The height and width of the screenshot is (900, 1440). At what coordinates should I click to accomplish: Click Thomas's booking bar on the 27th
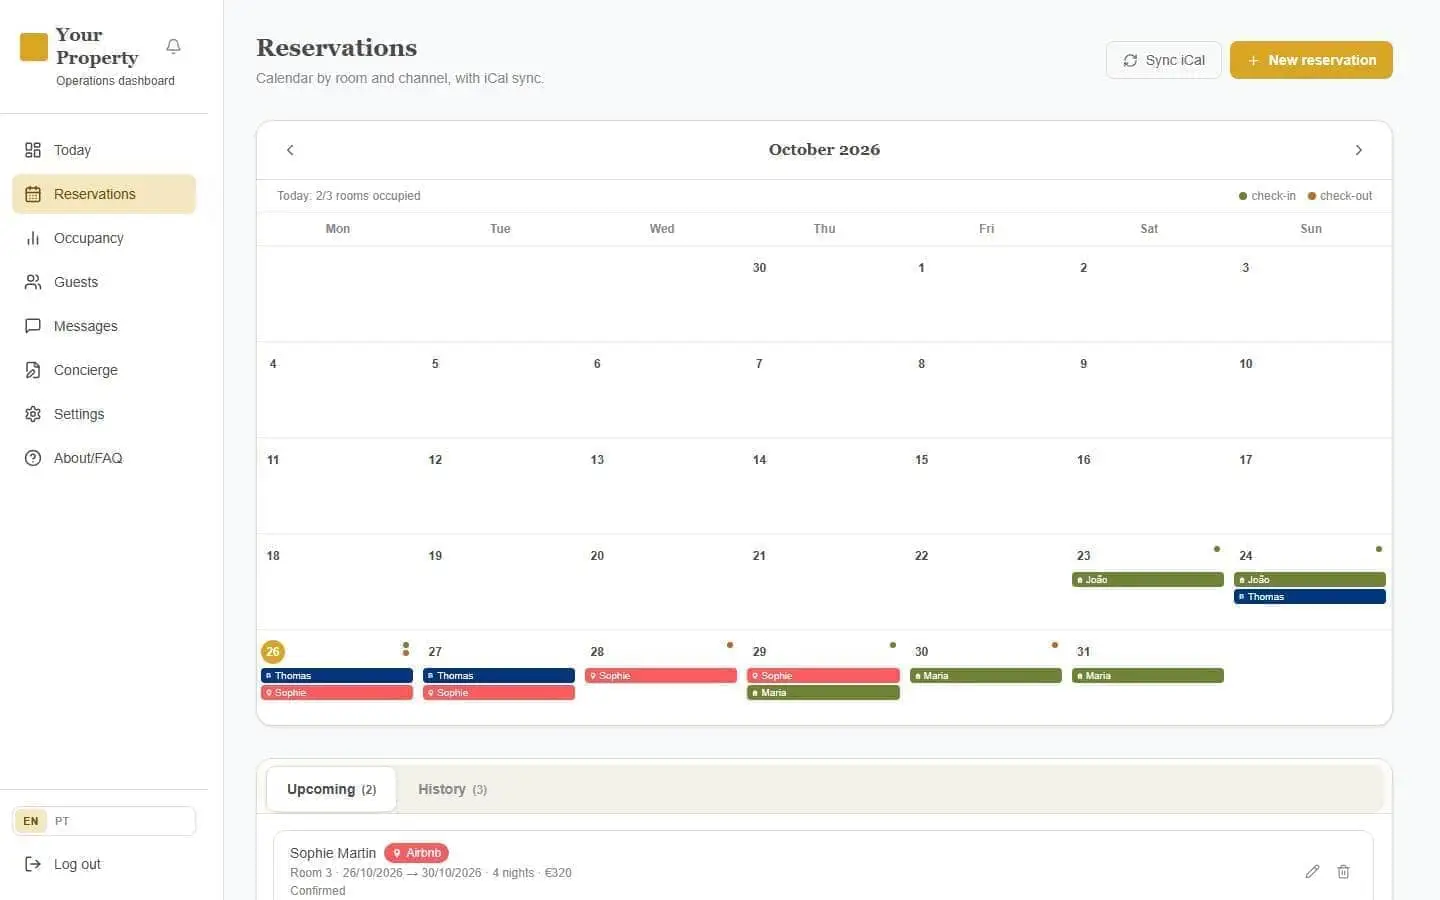pyautogui.click(x=499, y=676)
